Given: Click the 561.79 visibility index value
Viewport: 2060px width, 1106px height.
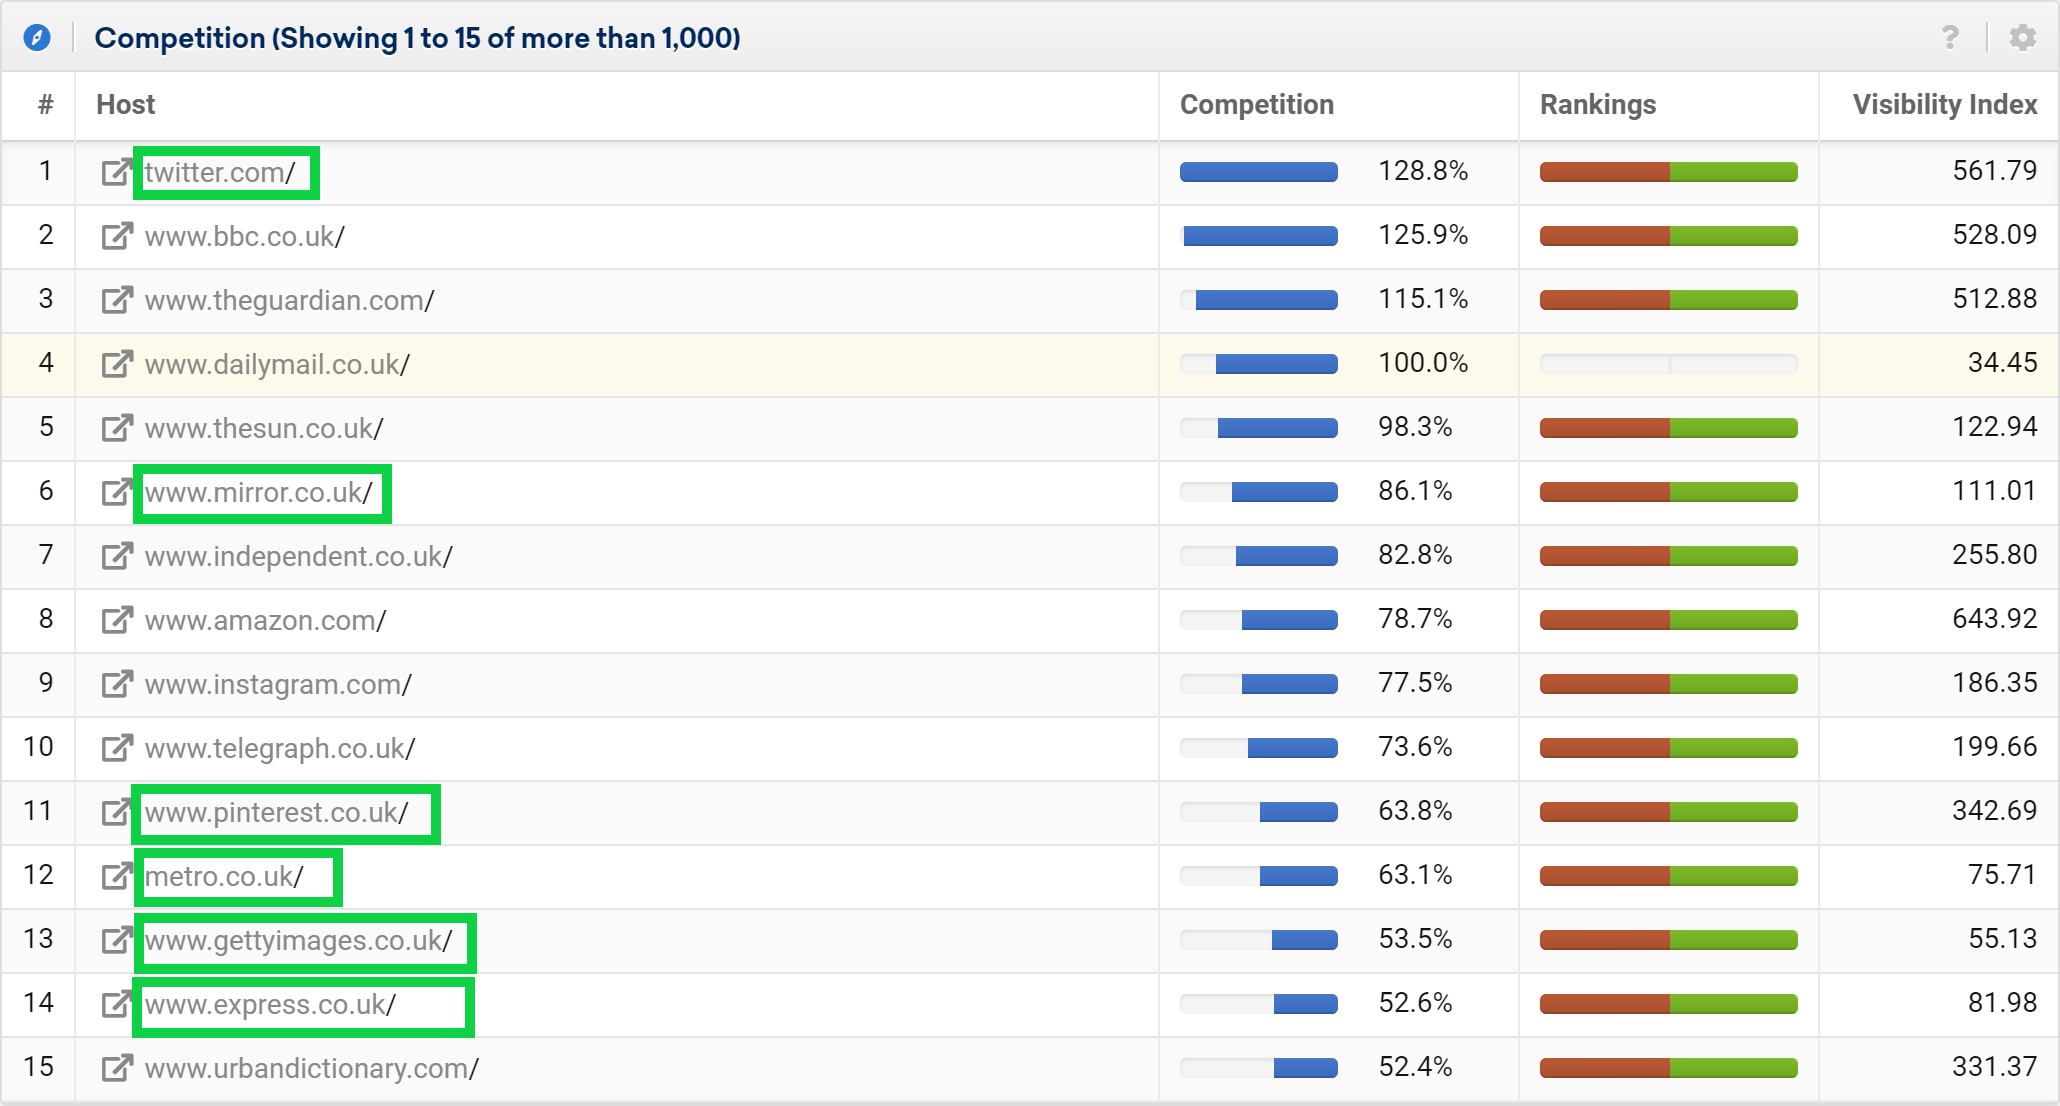Looking at the screenshot, I should click(1995, 171).
